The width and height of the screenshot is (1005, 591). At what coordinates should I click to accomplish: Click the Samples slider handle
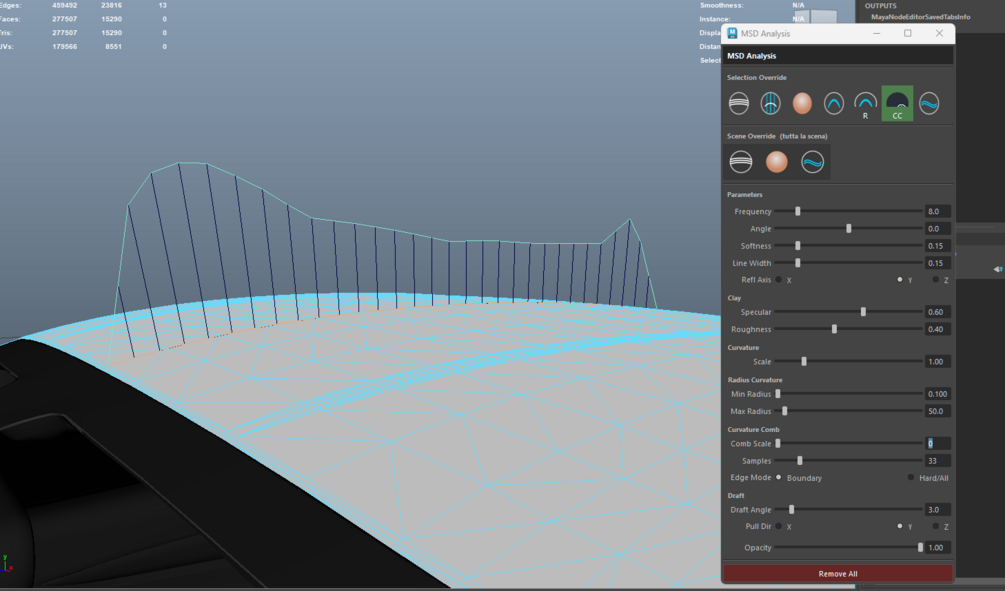(799, 460)
